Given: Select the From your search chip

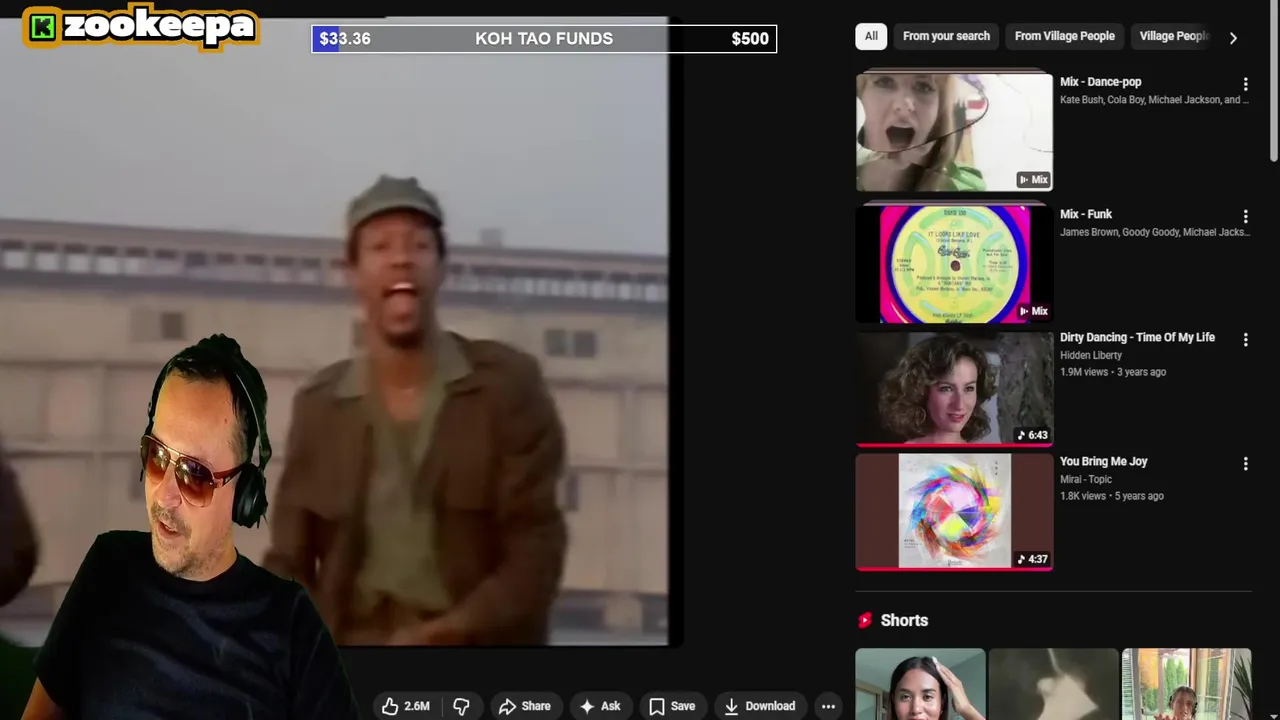Looking at the screenshot, I should coord(946,36).
